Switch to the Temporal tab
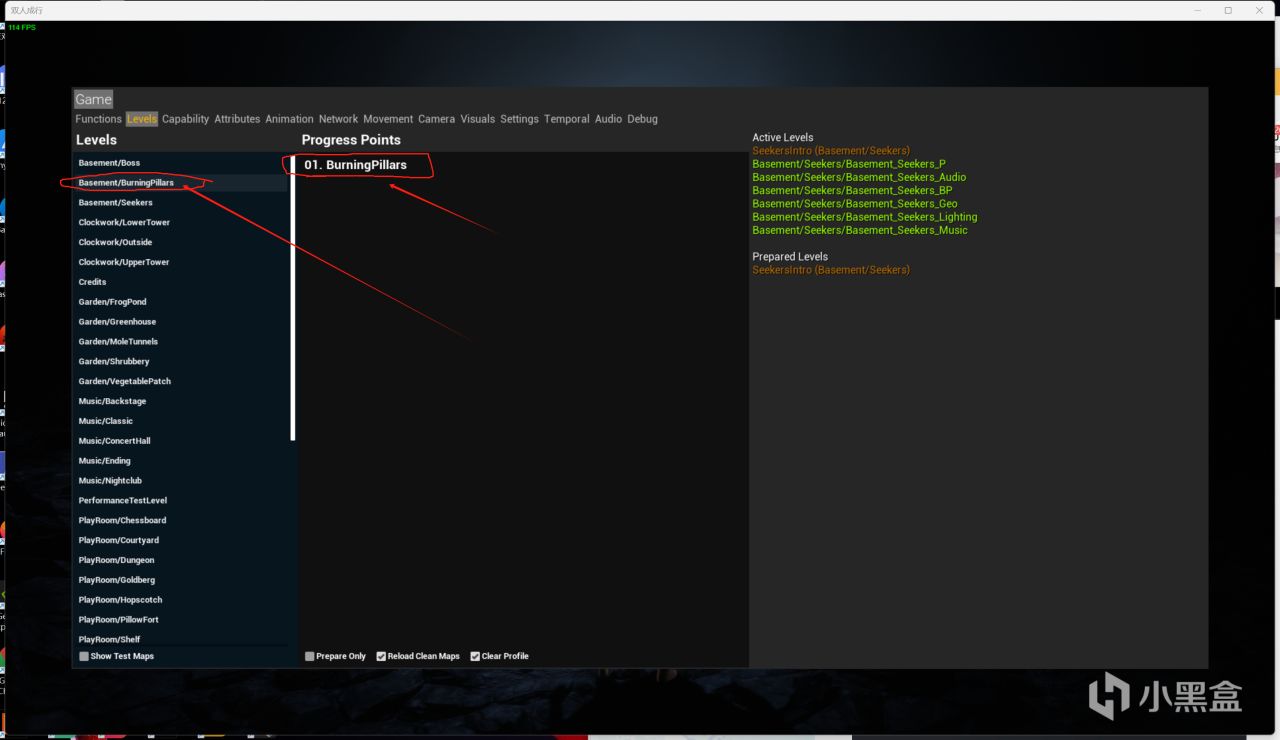This screenshot has width=1280, height=740. tap(567, 119)
